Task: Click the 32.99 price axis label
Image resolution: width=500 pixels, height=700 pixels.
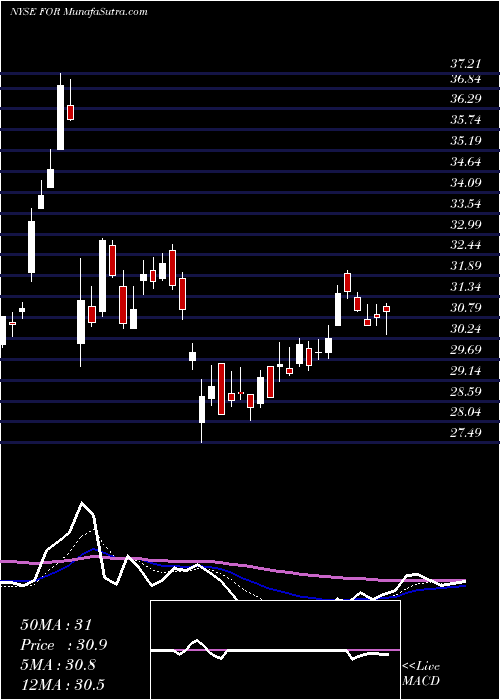Action: (466, 224)
